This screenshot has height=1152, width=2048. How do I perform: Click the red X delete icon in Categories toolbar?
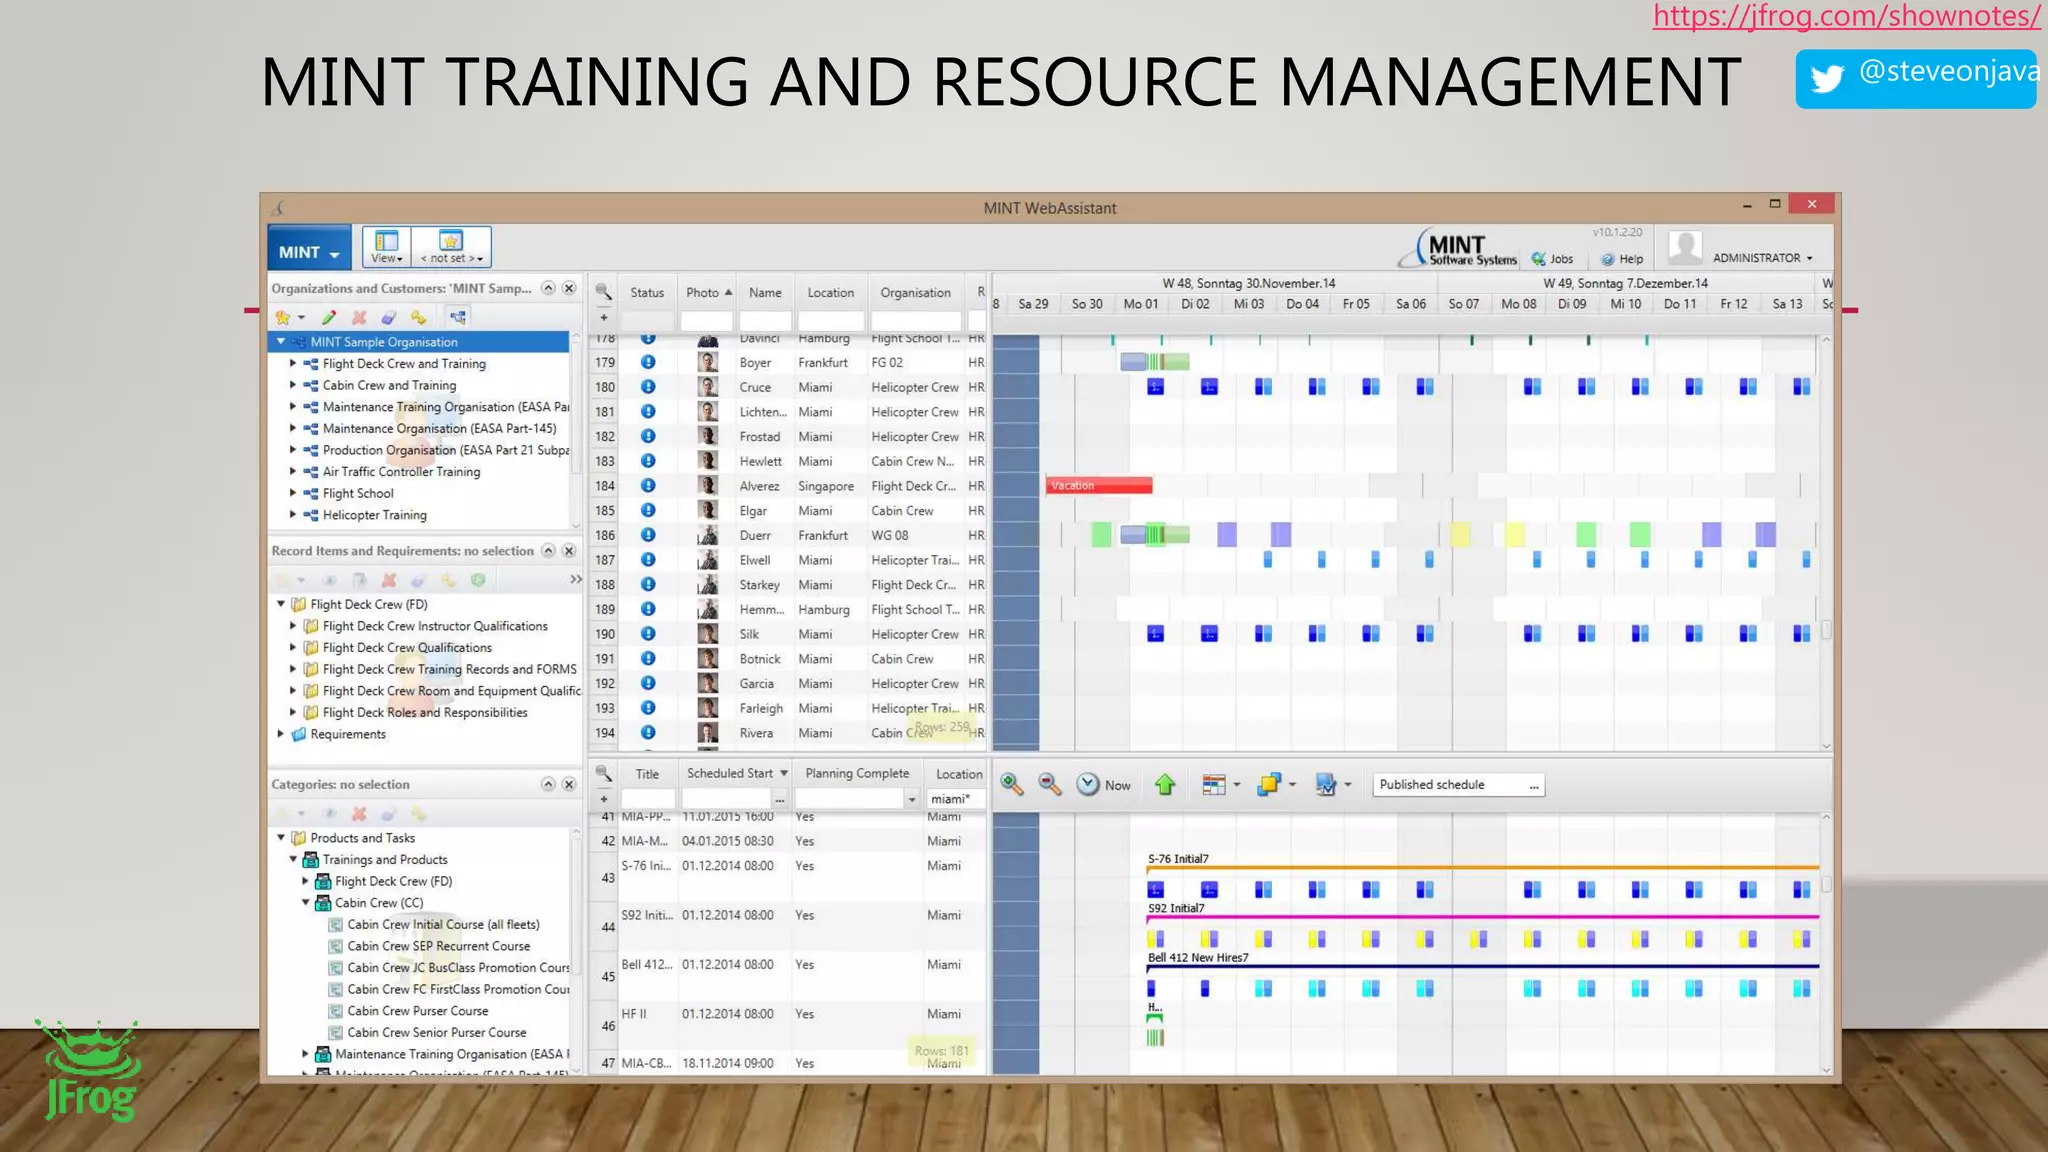click(359, 814)
